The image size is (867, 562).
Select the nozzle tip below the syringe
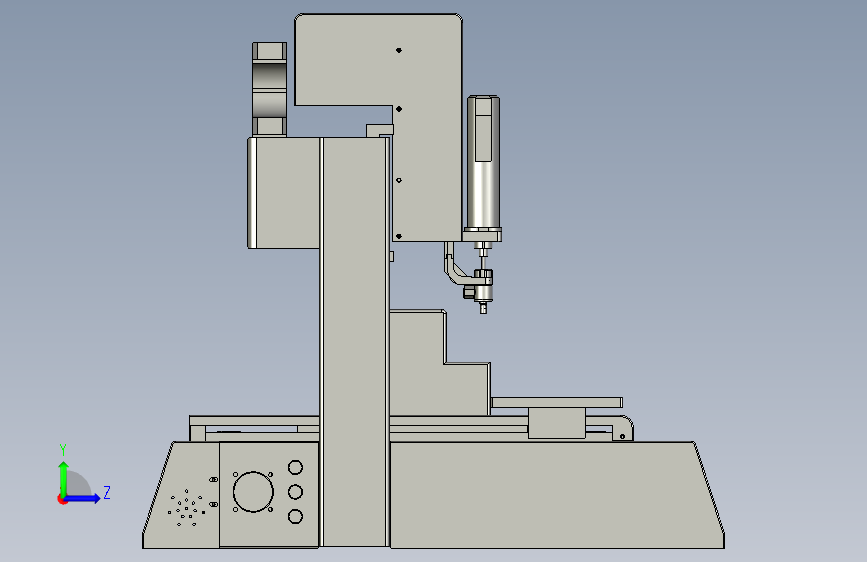pyautogui.click(x=483, y=308)
